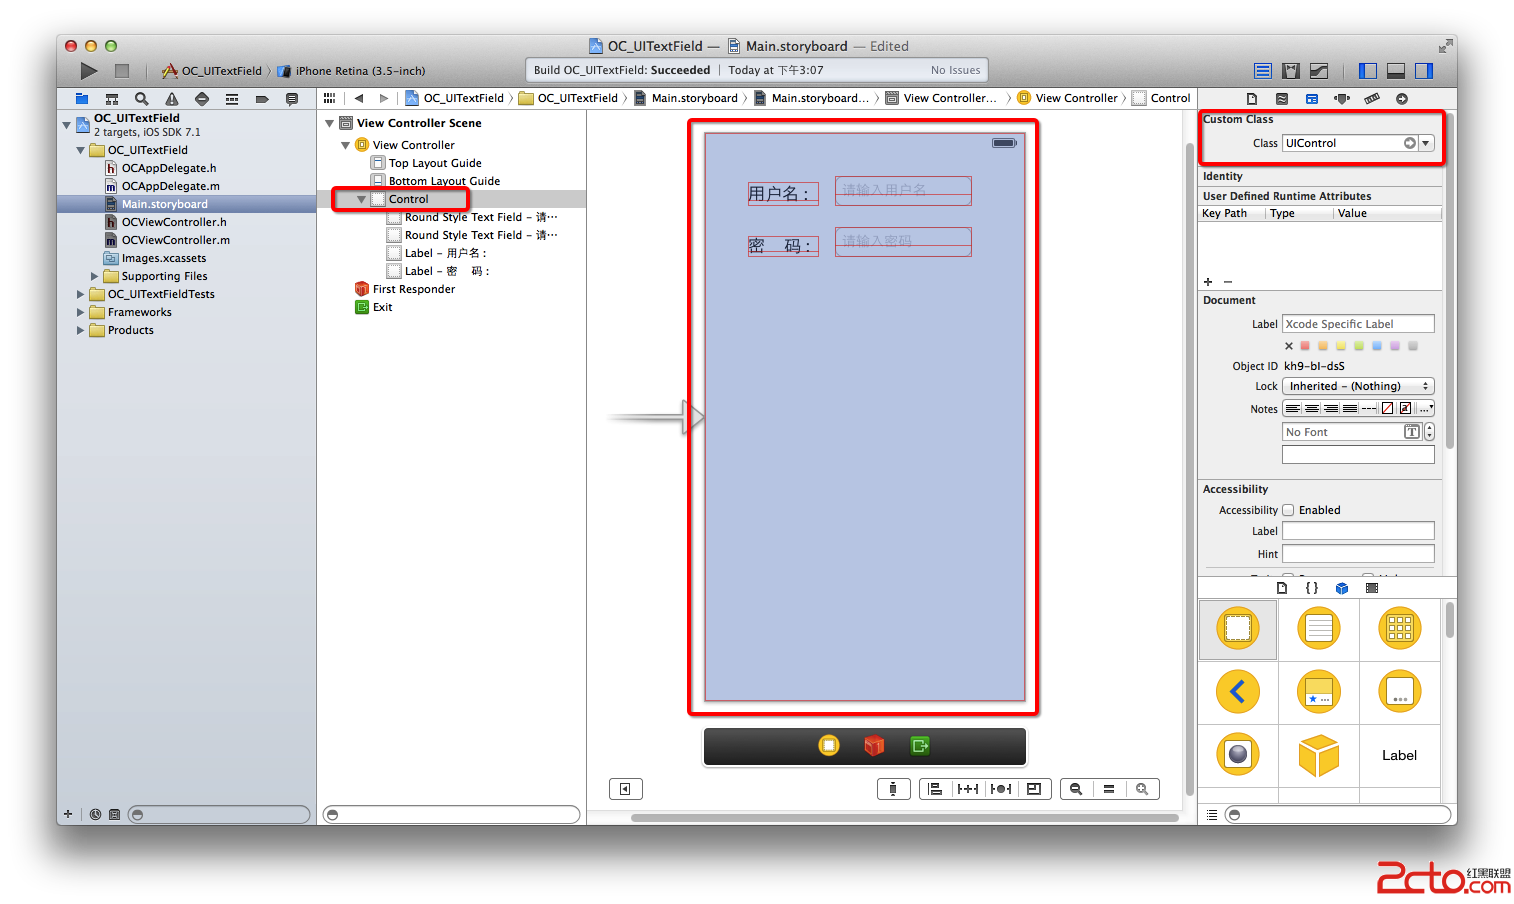
Task: Open the Debug navigator
Action: 232,99
